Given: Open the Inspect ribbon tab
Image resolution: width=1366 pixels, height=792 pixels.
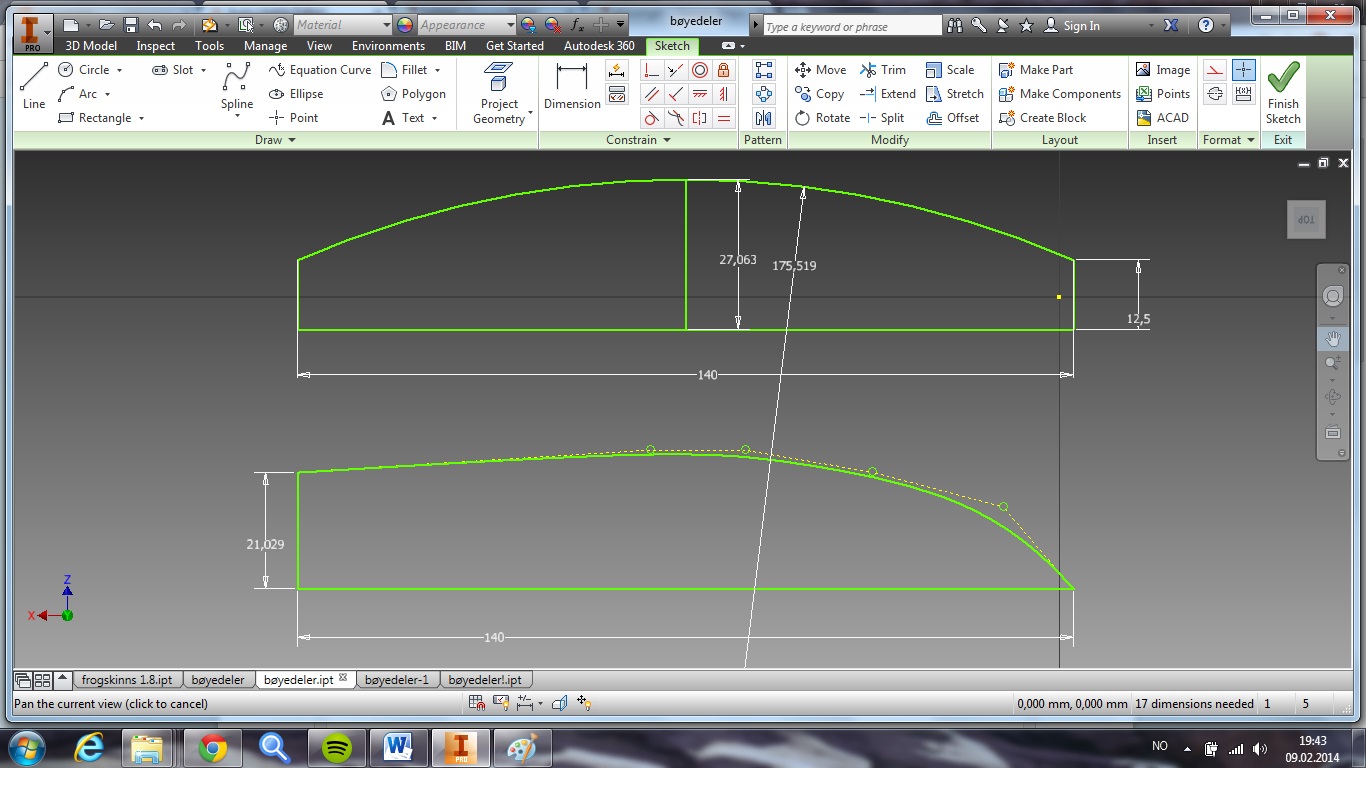Looking at the screenshot, I should tap(156, 46).
